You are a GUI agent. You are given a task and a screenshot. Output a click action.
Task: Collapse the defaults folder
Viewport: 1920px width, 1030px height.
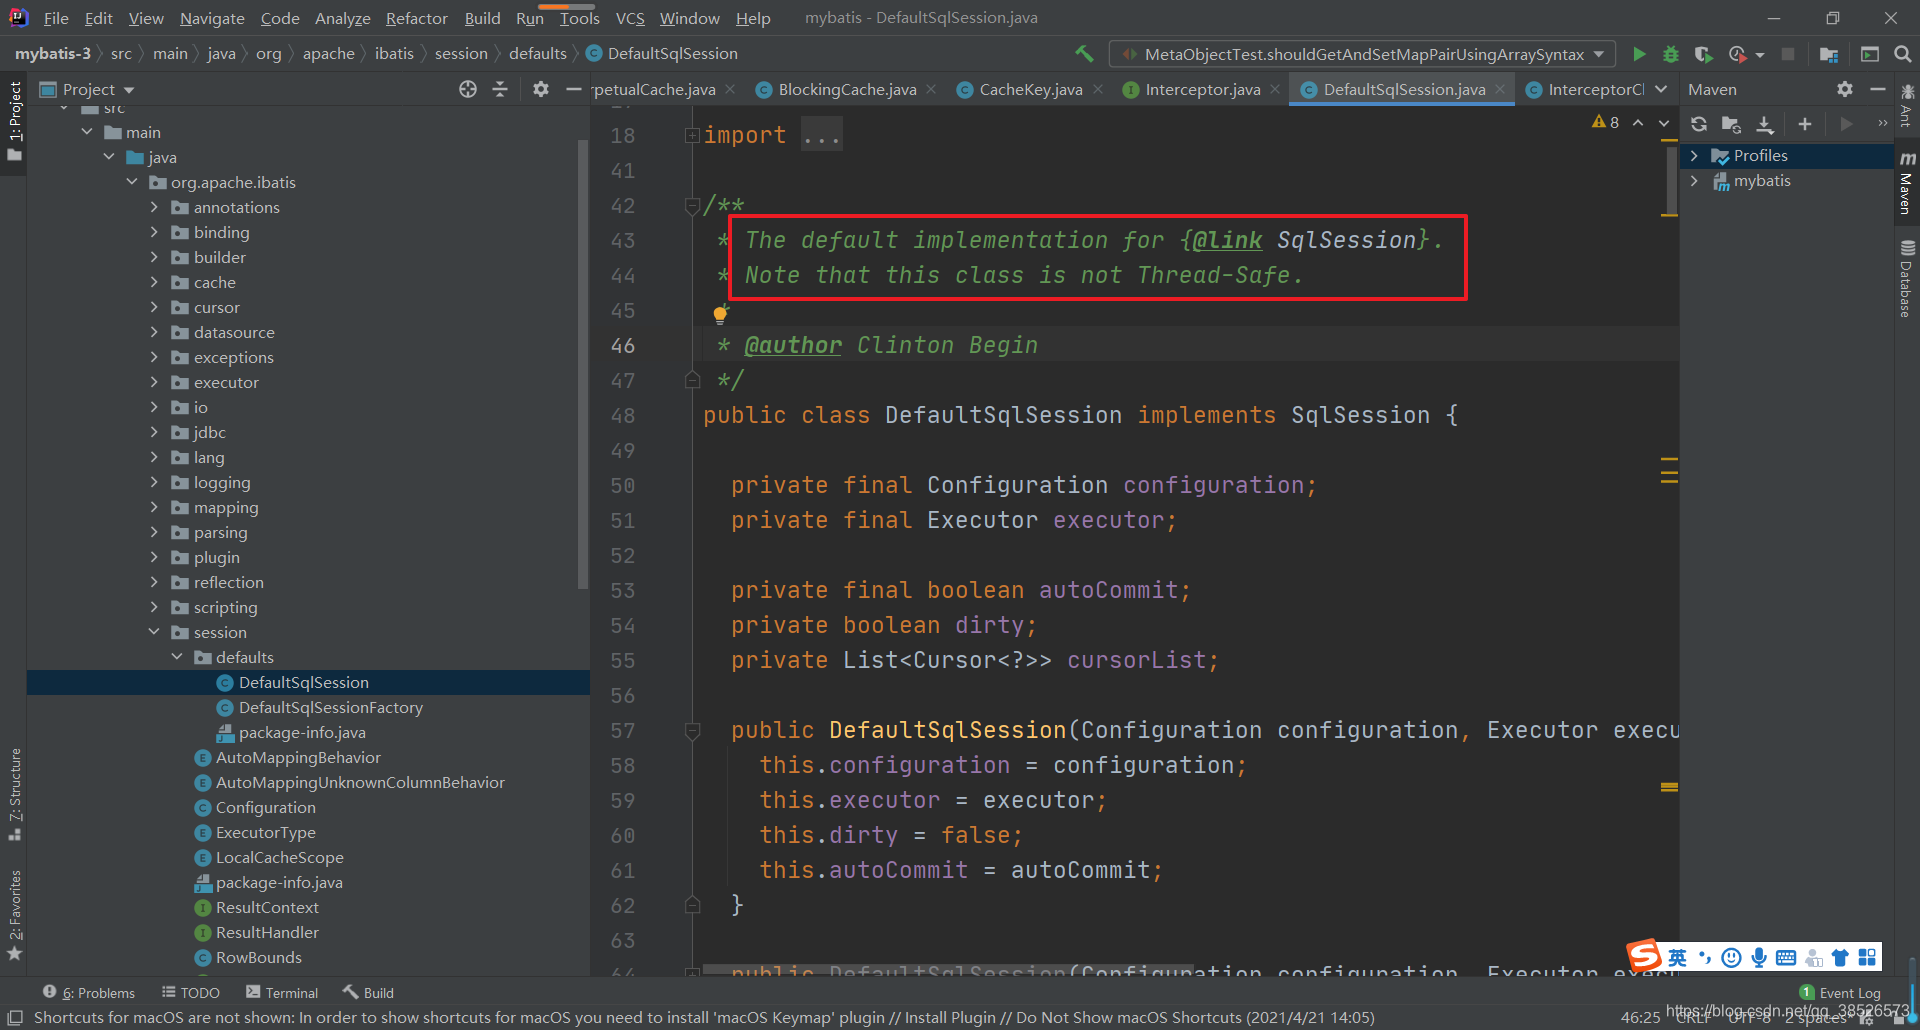pos(177,657)
